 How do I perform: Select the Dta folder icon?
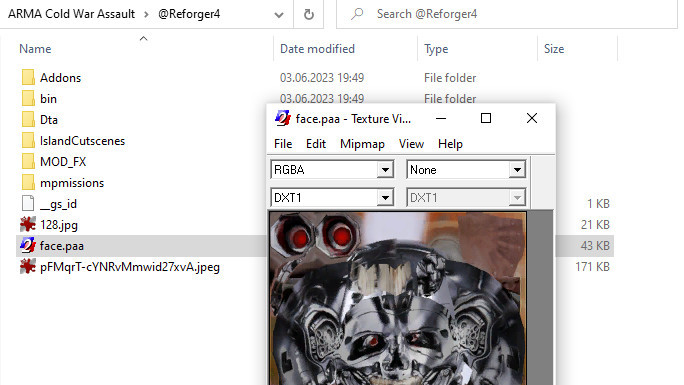(x=28, y=119)
